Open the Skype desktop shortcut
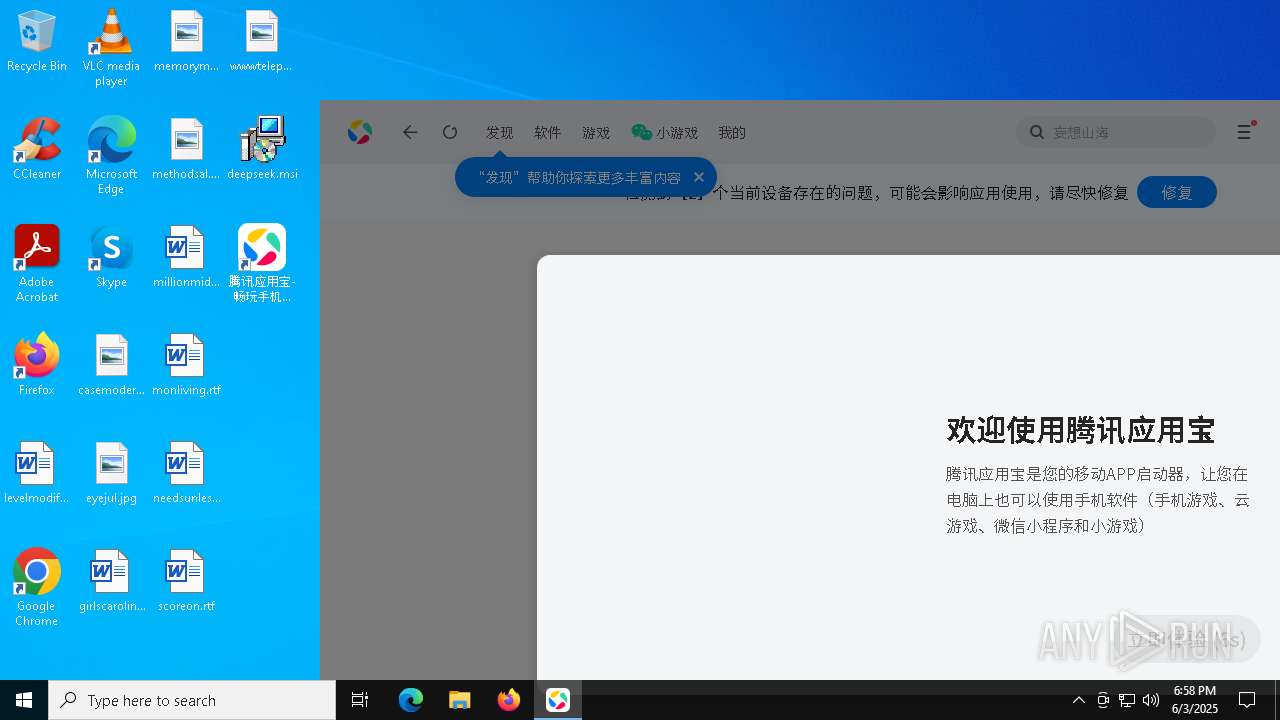Viewport: 1280px width, 720px height. 111,256
